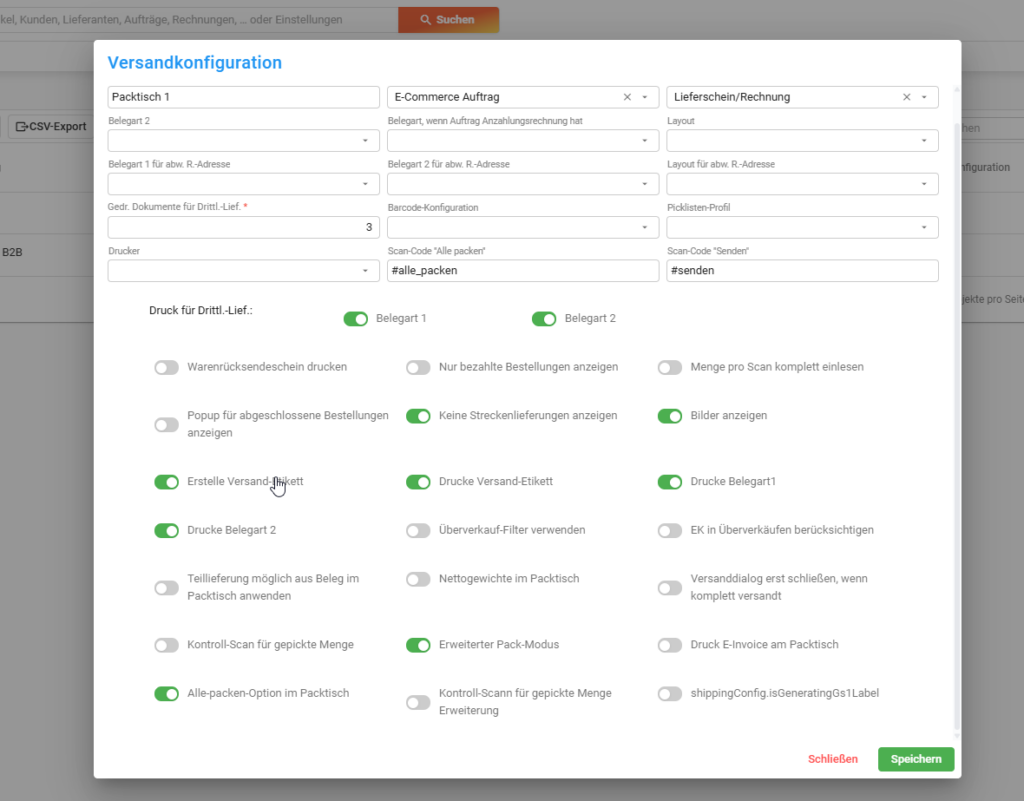Enable EK in Überverkäufen berücksichtigen
The width and height of the screenshot is (1024, 801).
pos(670,531)
